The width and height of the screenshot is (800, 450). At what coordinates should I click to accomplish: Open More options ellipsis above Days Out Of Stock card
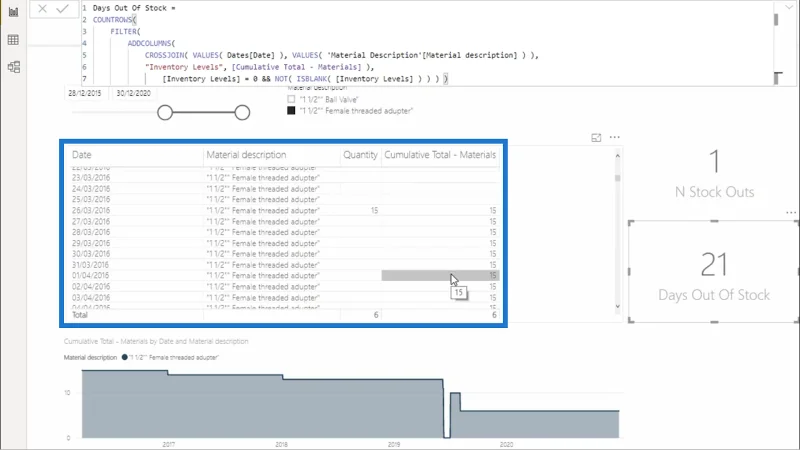[791, 213]
